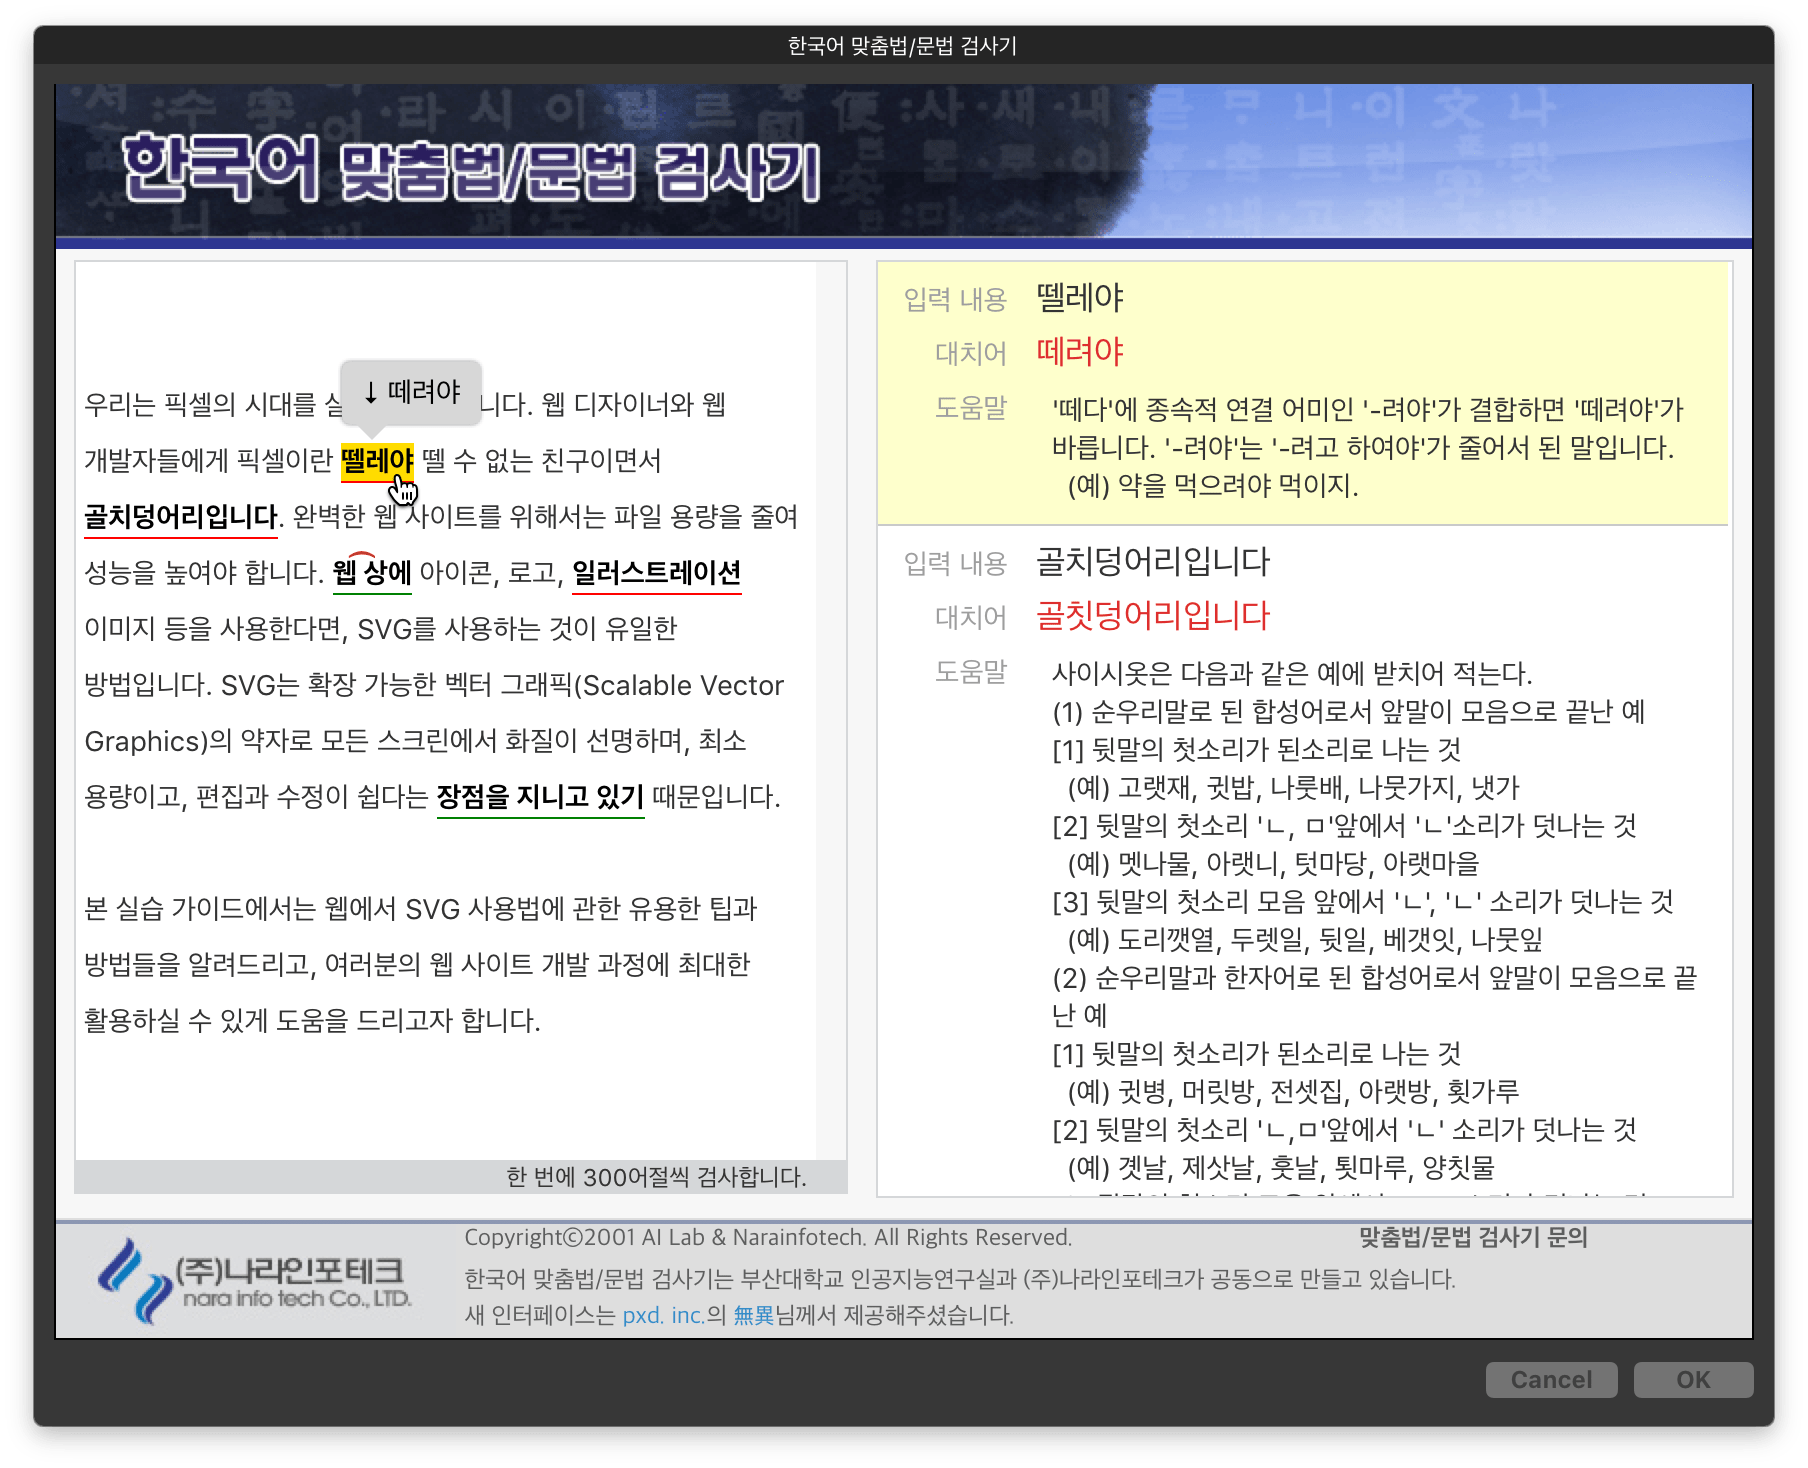Select the 떼려야 correction tooltip

point(412,392)
